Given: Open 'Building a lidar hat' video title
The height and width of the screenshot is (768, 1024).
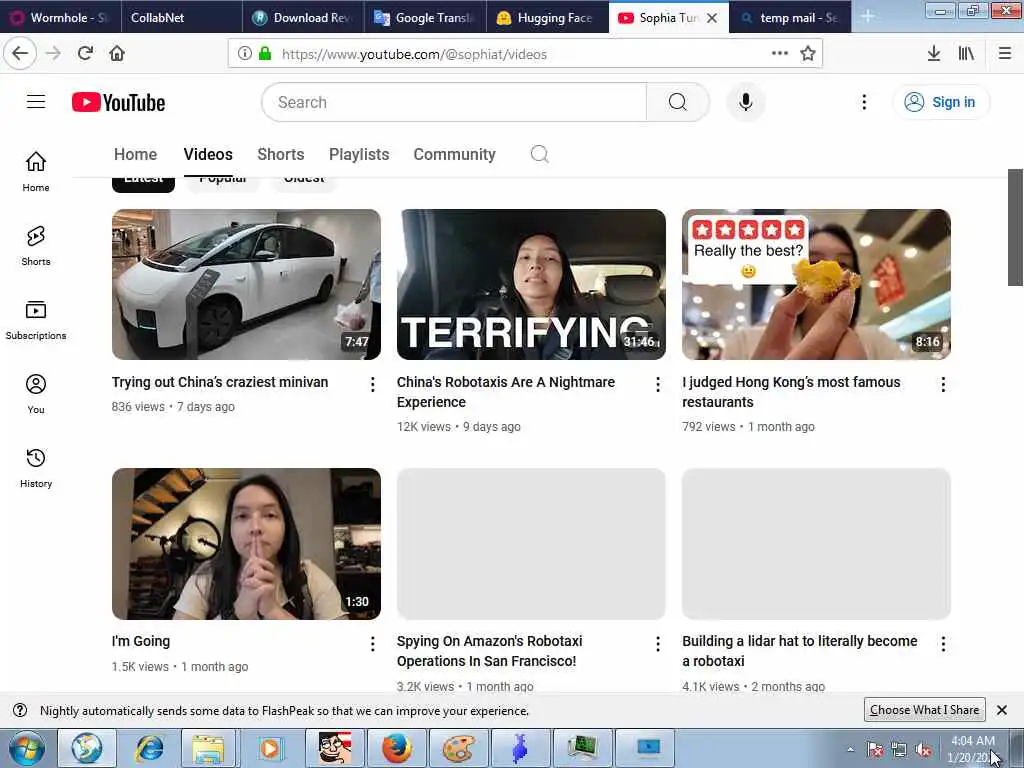Looking at the screenshot, I should [x=799, y=651].
